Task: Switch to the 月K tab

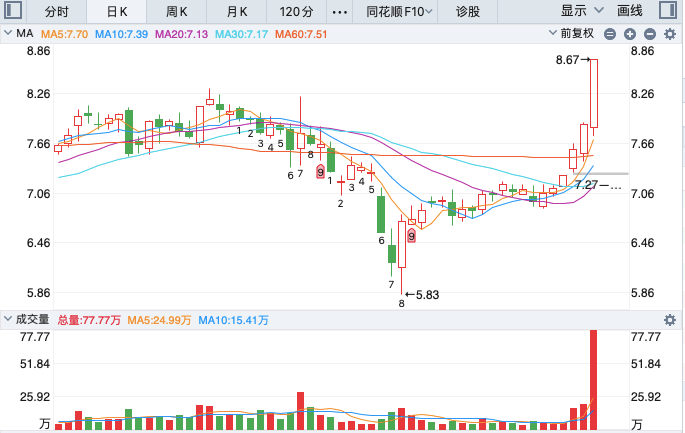Action: [237, 11]
